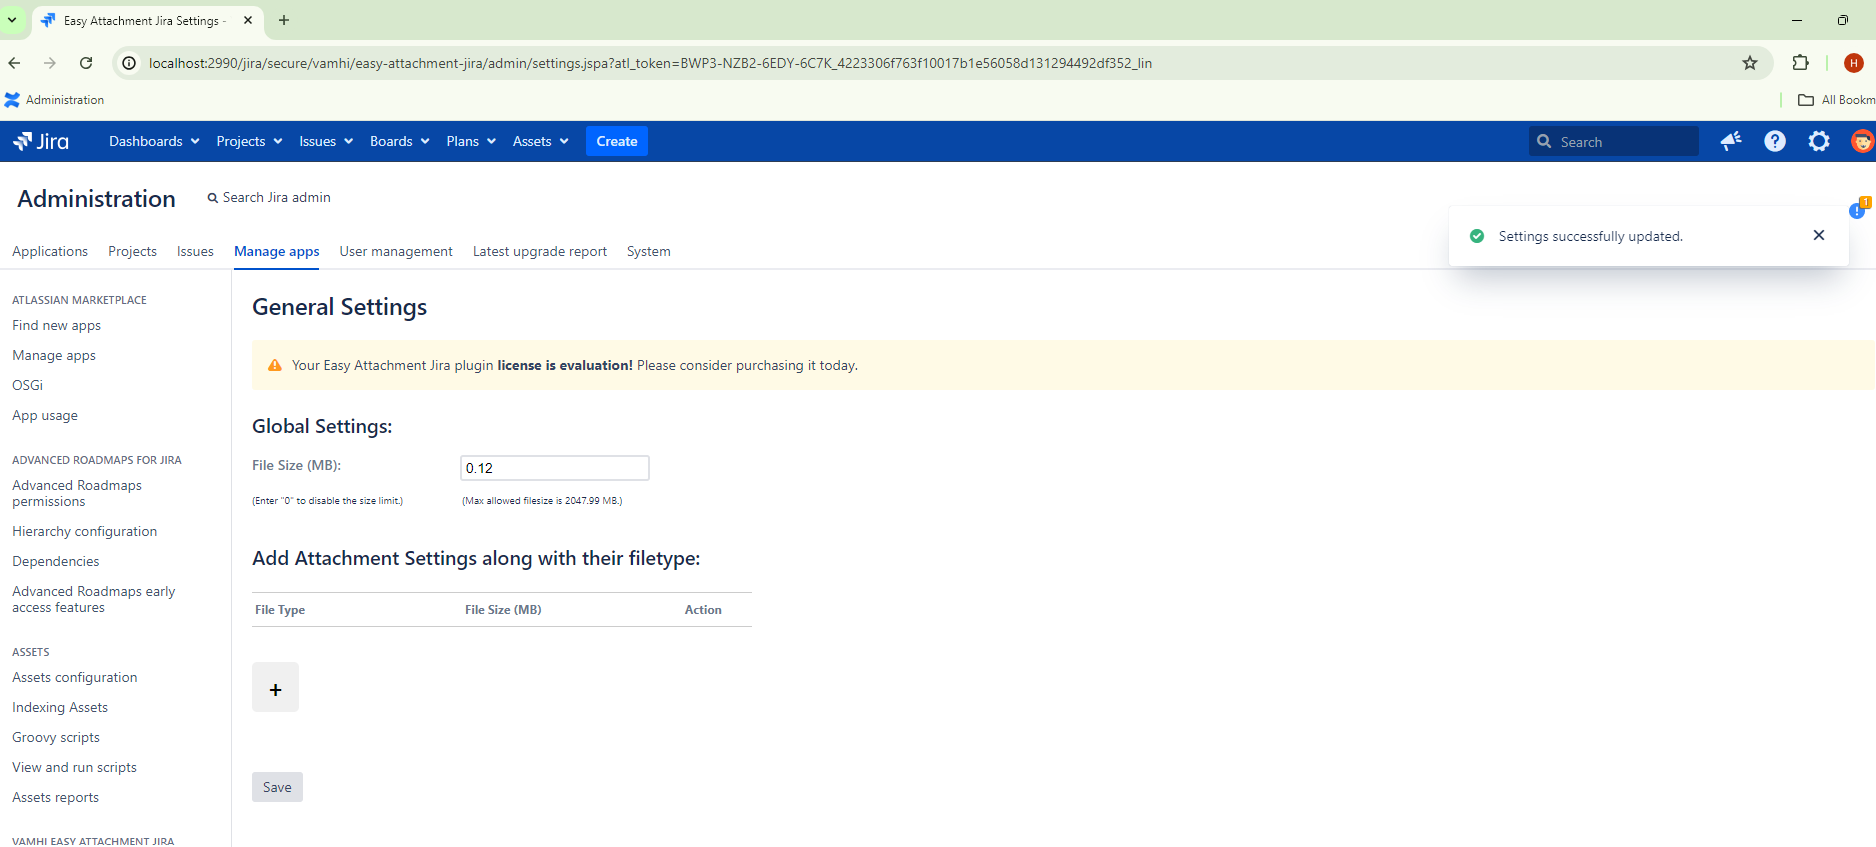Viewport: 1876px width, 847px height.
Task: Open the user profile avatar
Action: click(x=1861, y=141)
